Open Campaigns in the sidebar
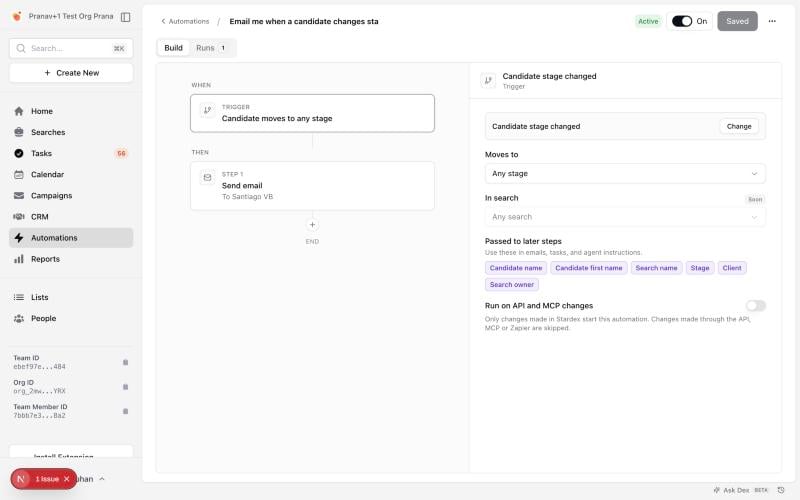This screenshot has width=800, height=500. 71,195
